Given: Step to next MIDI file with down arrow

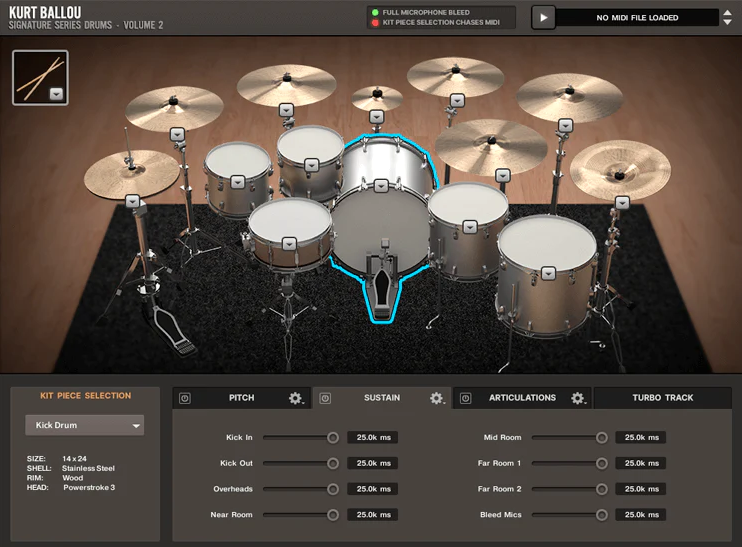Looking at the screenshot, I should point(727,22).
